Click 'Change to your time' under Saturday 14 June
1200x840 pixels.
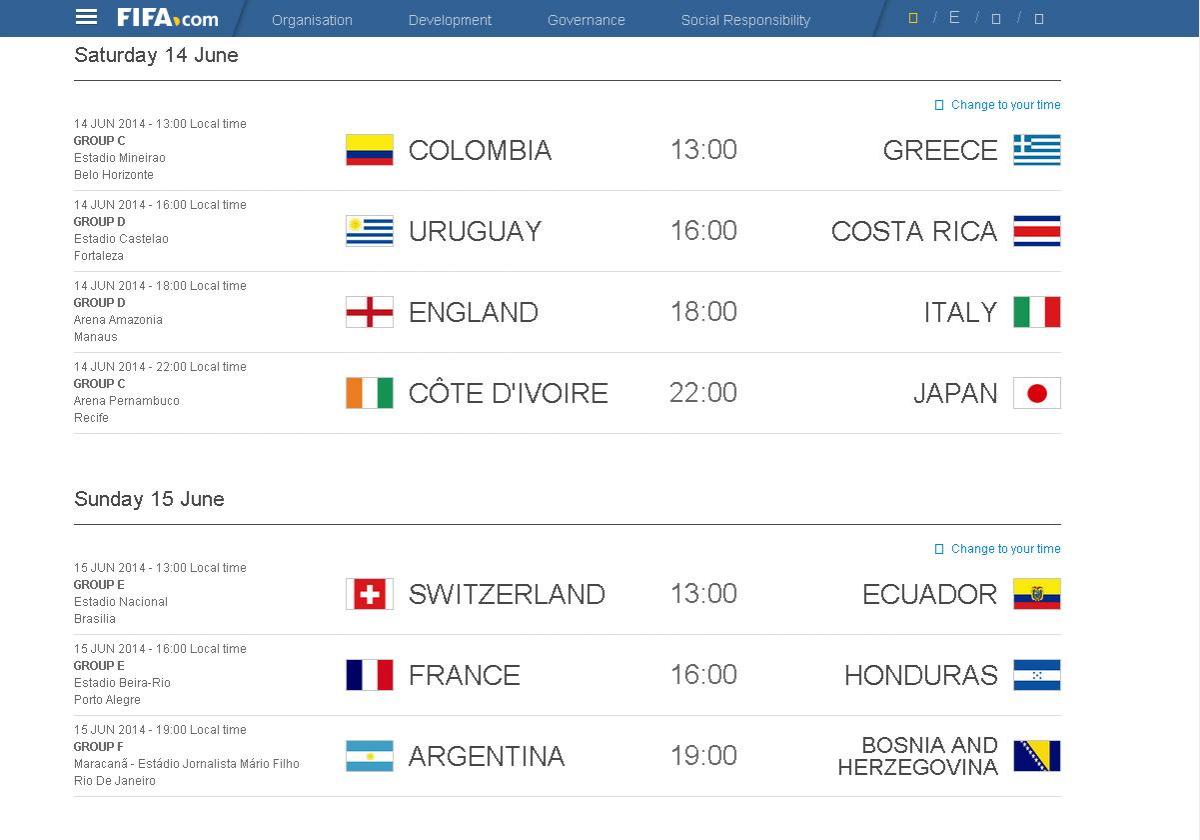tap(1005, 105)
